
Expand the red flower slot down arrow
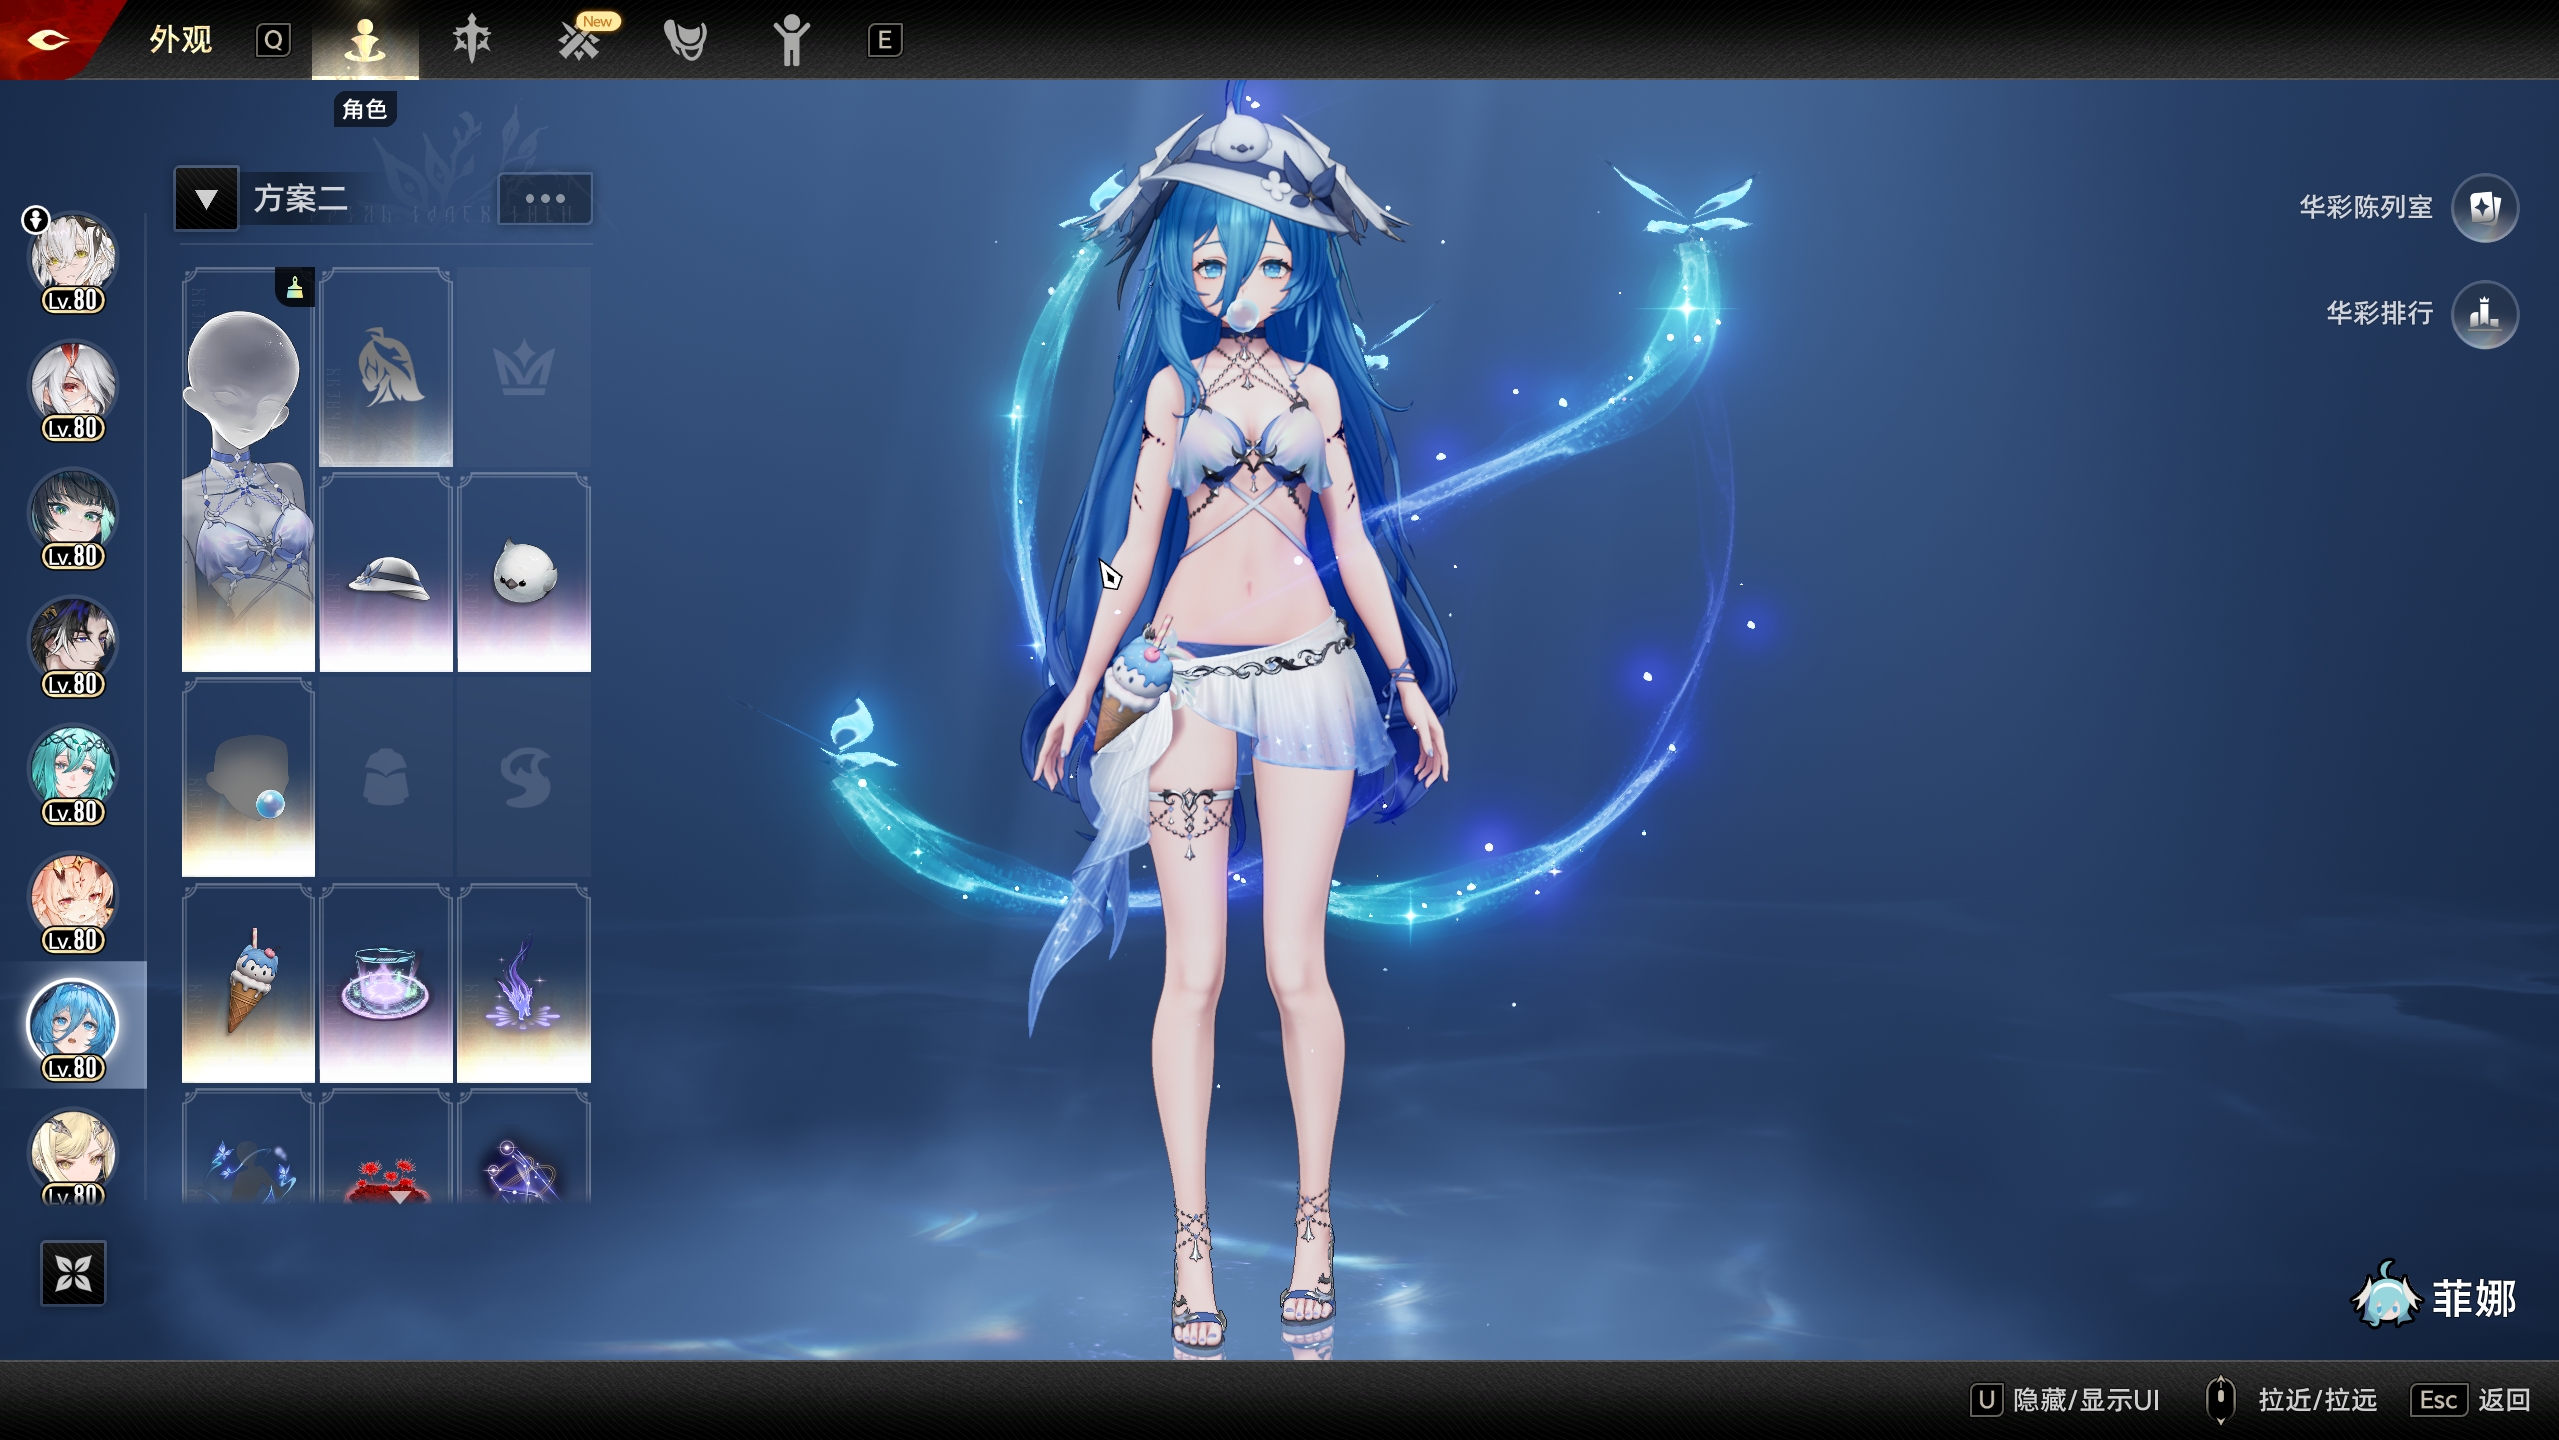399,1196
